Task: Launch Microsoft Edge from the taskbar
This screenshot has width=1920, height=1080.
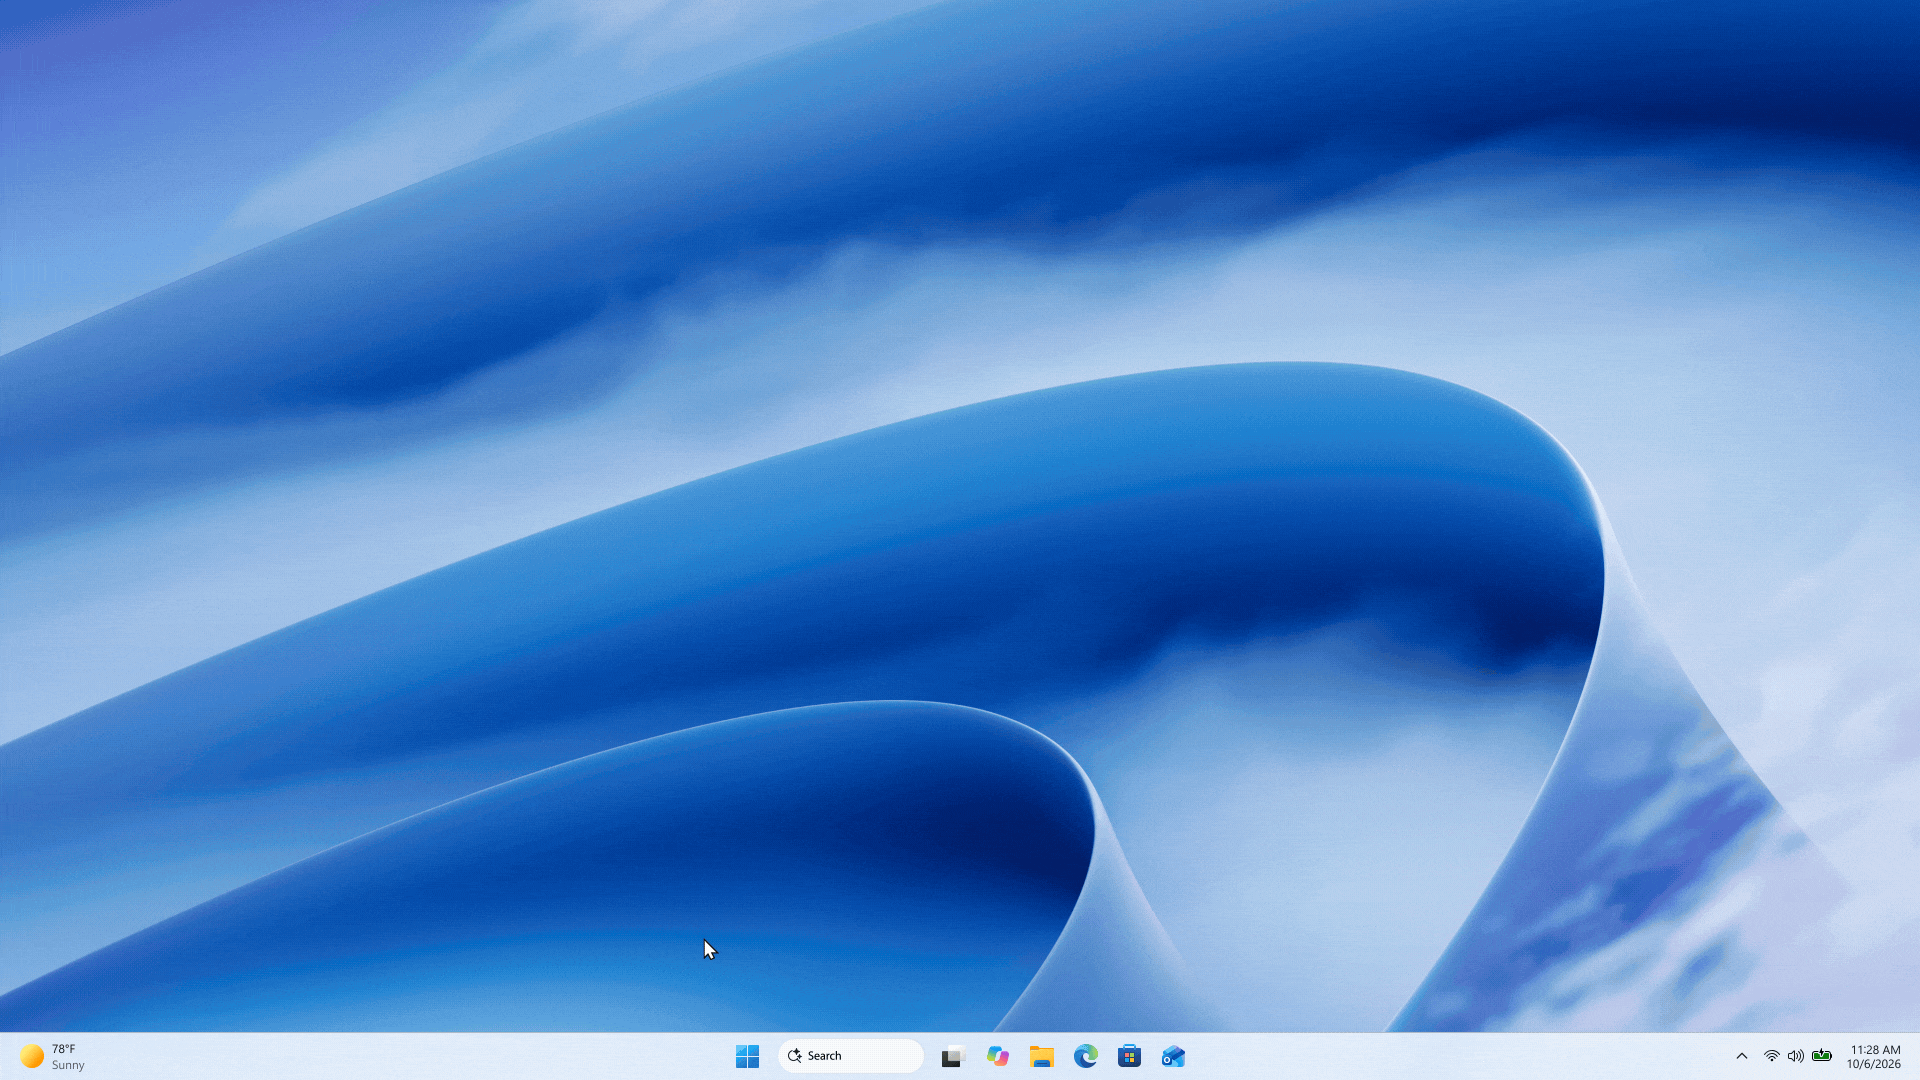Action: click(1085, 1056)
